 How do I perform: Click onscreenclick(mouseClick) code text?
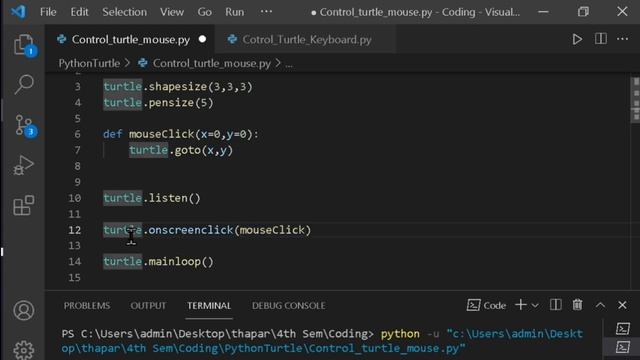click(x=229, y=230)
